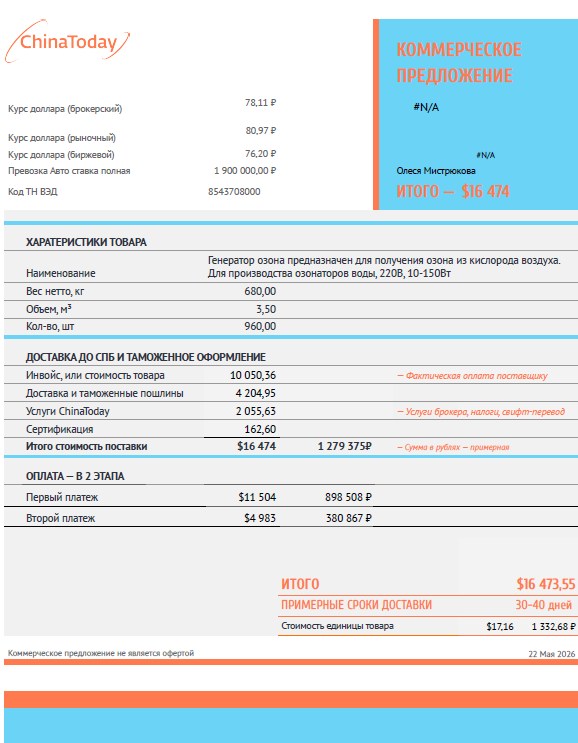Click the ChinaToday services amount 2 055,63
Viewport: 578px width, 743px height.
click(x=256, y=411)
